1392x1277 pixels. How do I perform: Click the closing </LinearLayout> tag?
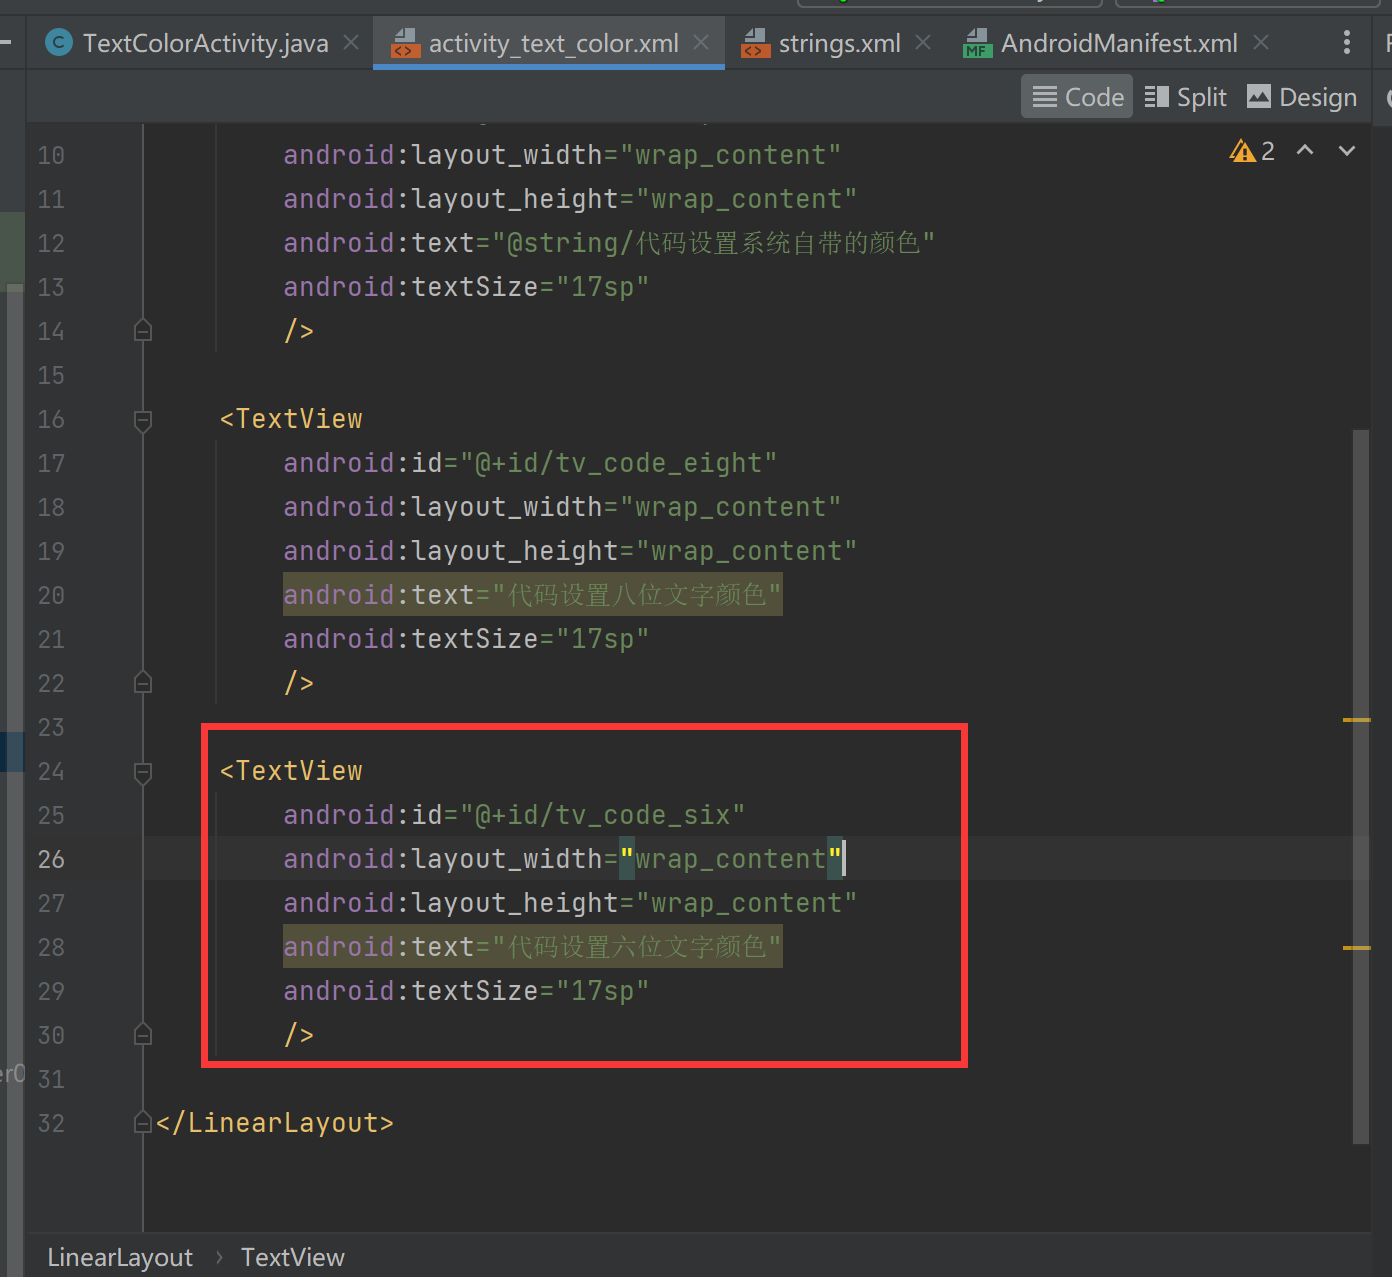[275, 1123]
